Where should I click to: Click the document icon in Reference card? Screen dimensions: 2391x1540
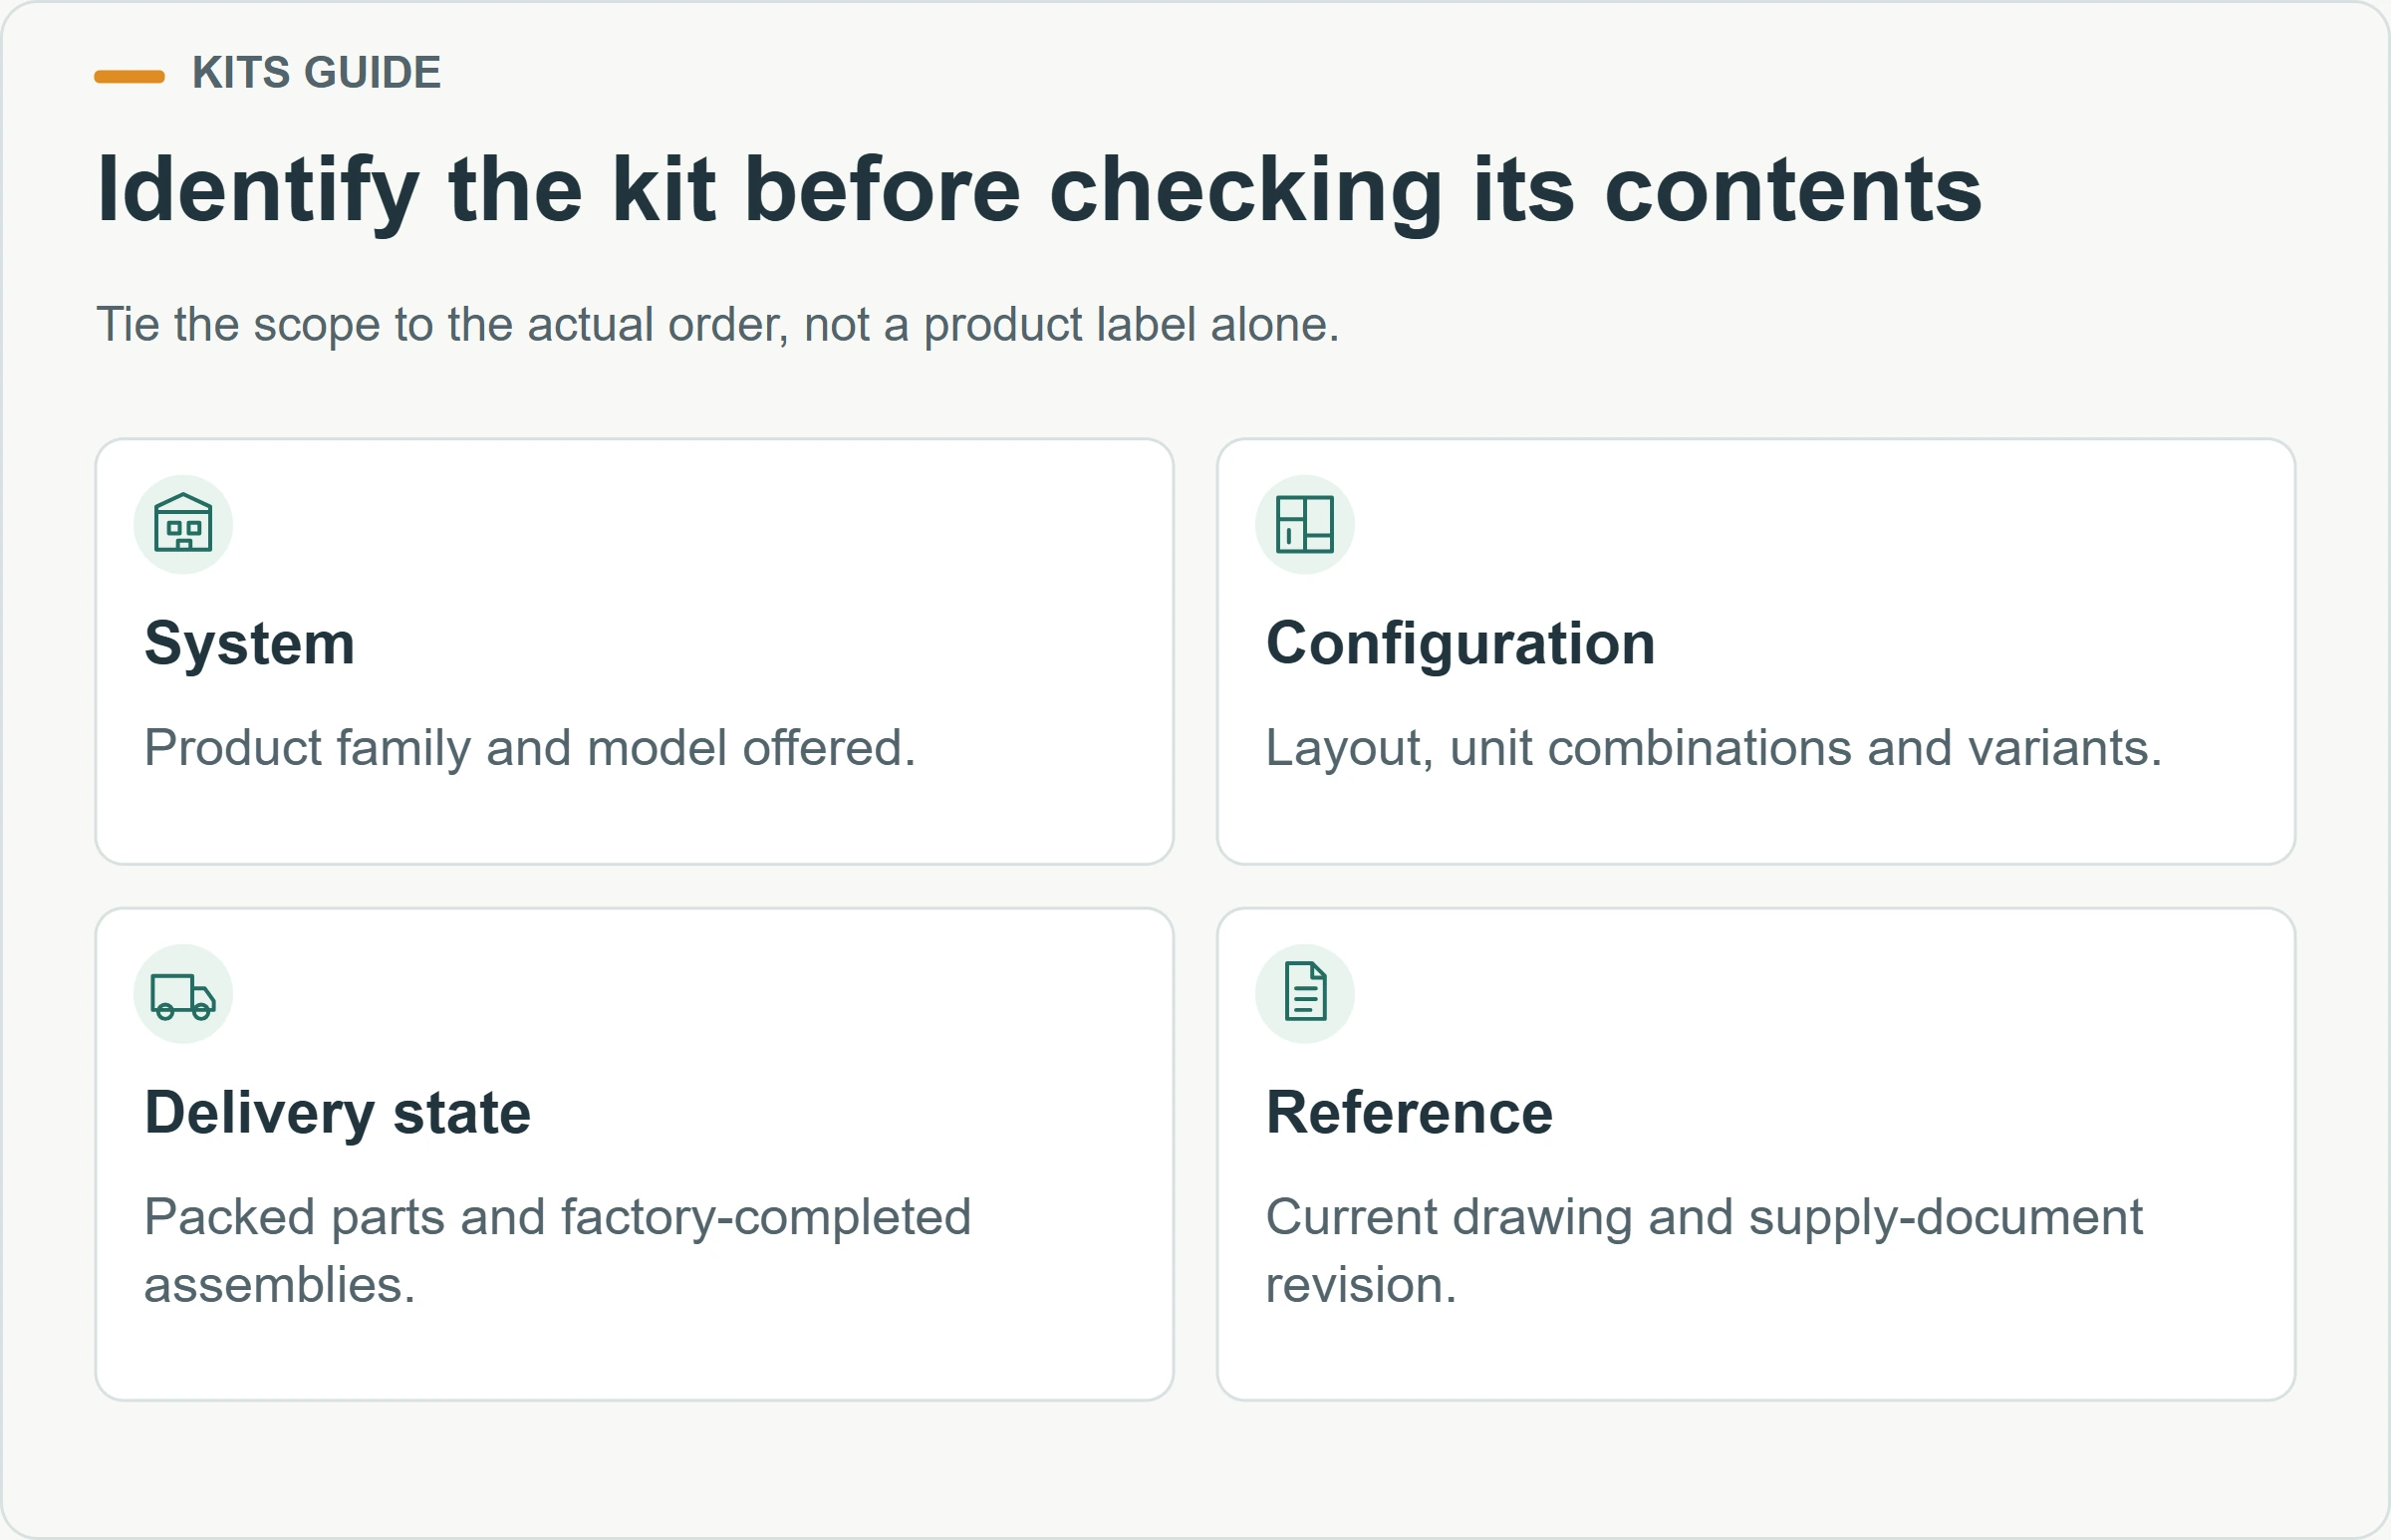pos(1305,992)
